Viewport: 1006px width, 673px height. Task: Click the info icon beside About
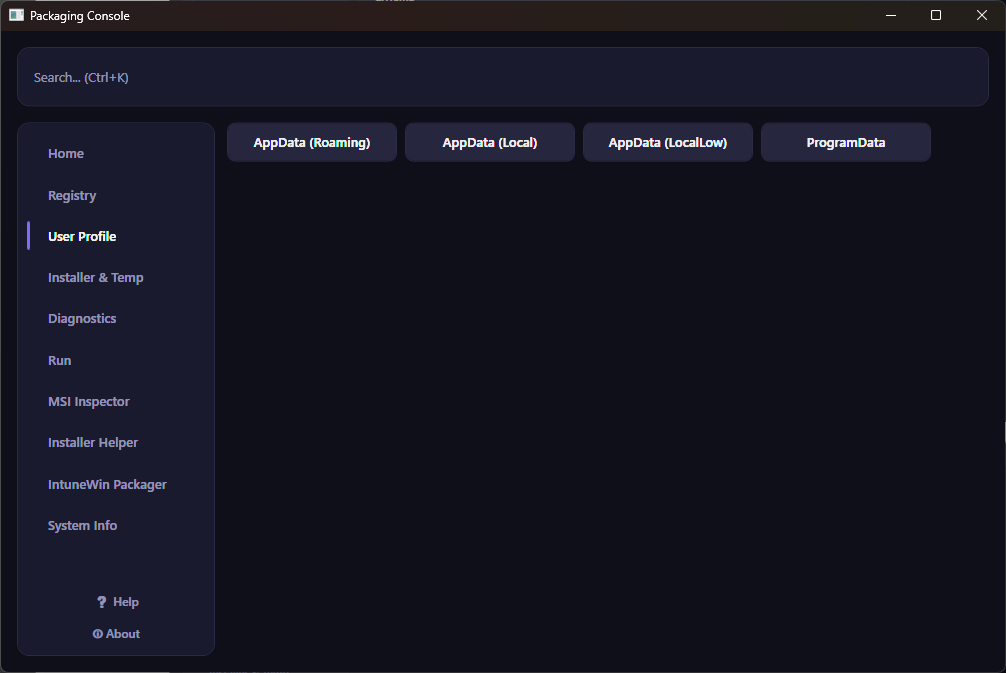click(98, 634)
